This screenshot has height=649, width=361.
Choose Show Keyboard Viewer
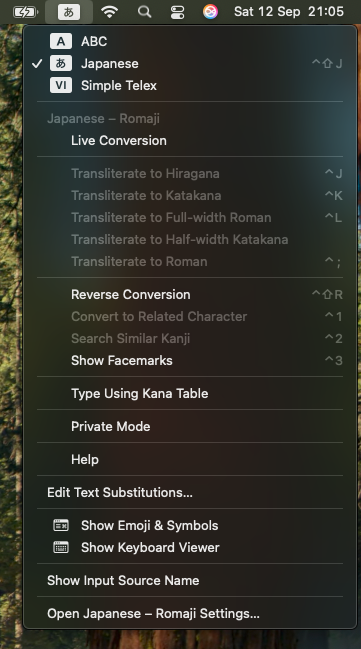(x=190, y=547)
